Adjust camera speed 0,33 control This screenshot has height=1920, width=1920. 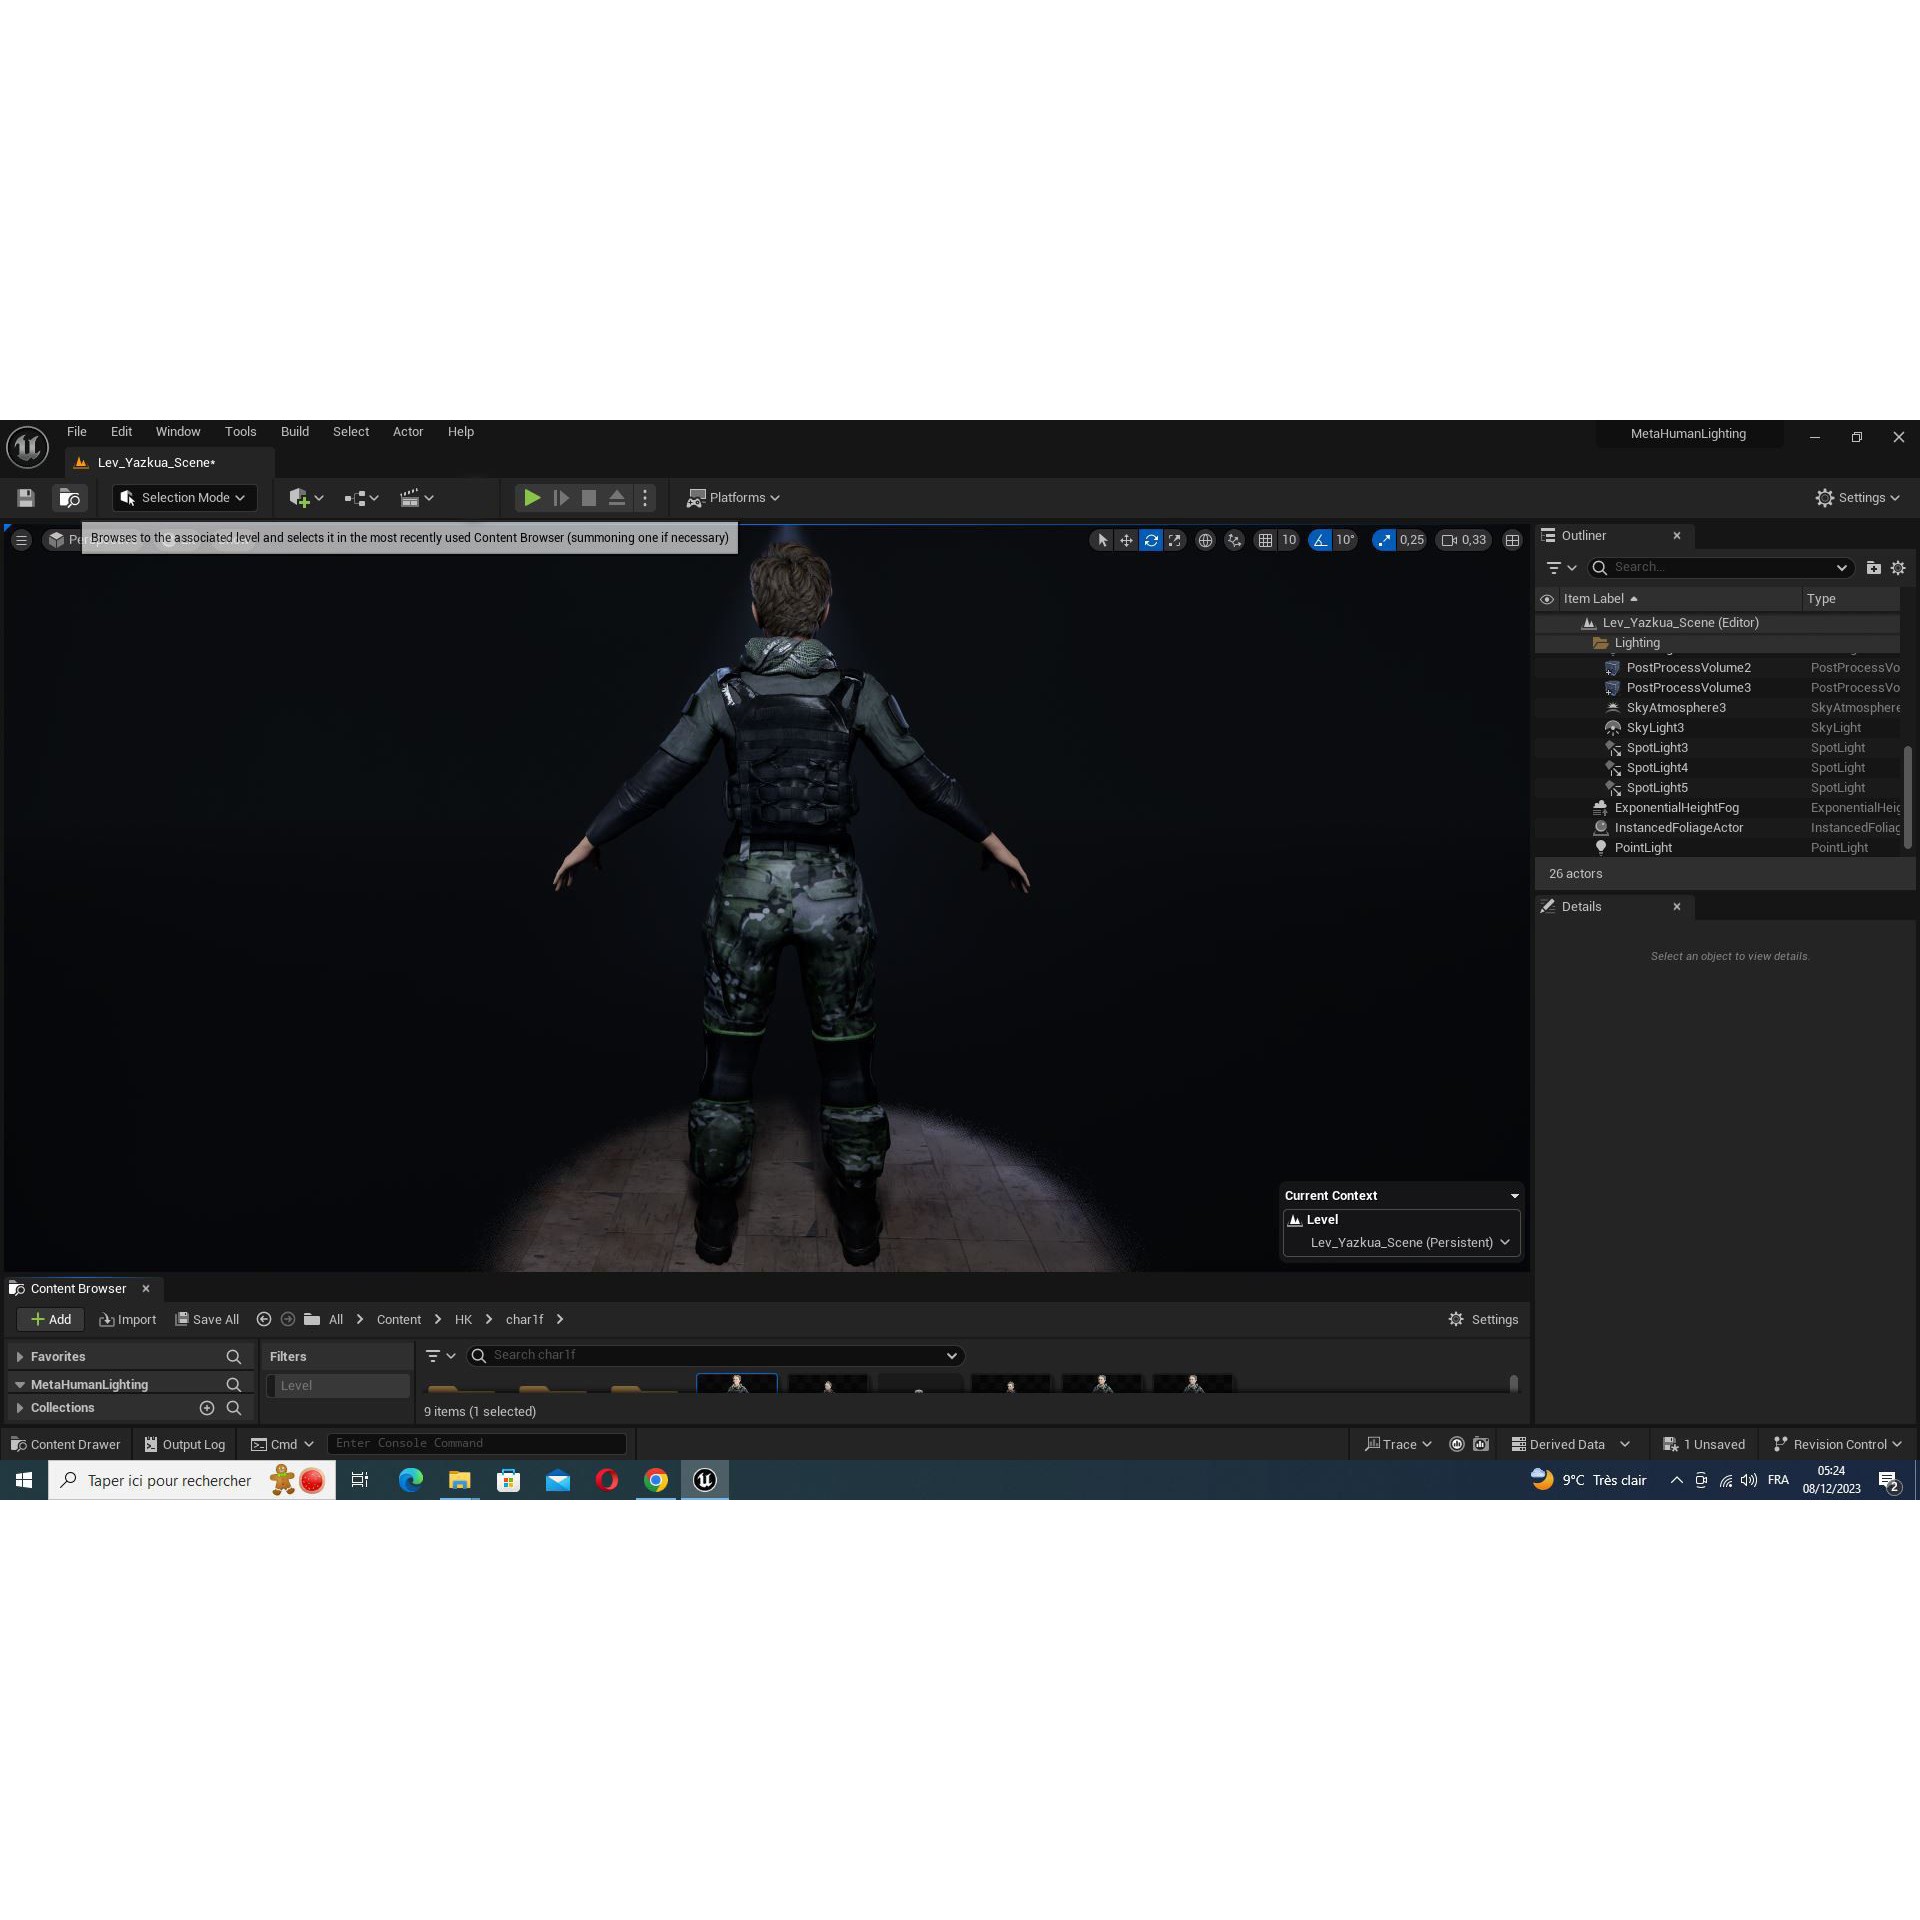coord(1463,540)
